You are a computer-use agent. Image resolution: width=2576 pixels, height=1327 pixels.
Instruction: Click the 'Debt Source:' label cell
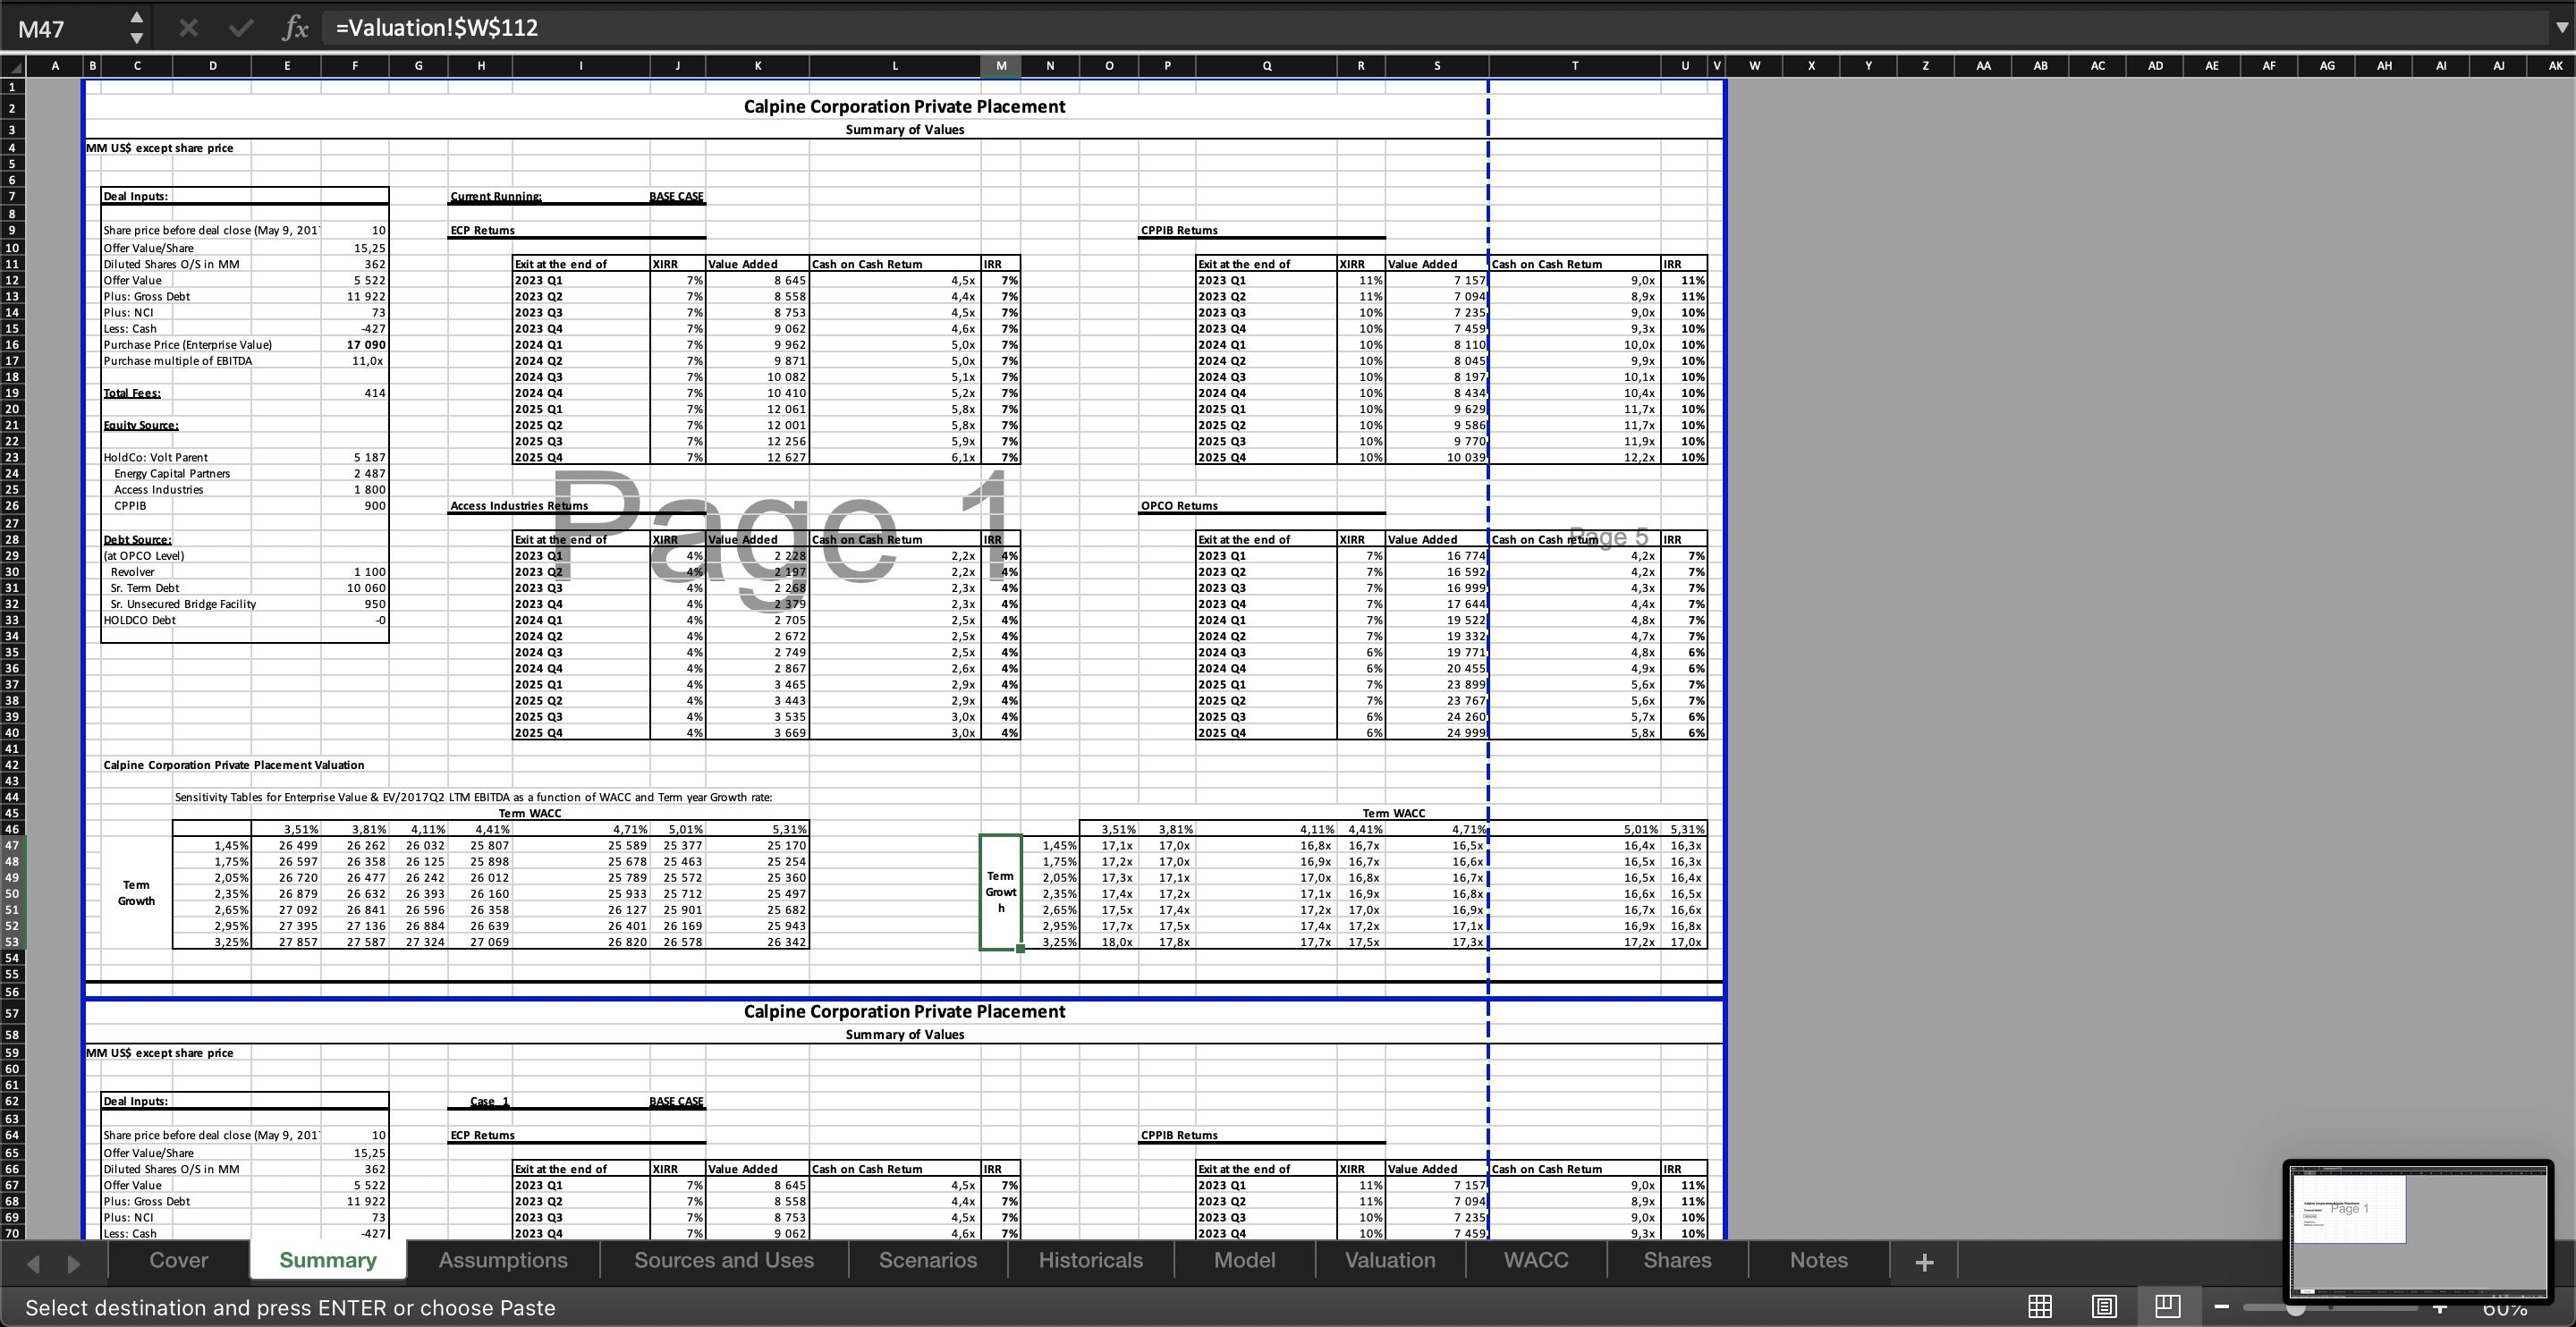[137, 539]
